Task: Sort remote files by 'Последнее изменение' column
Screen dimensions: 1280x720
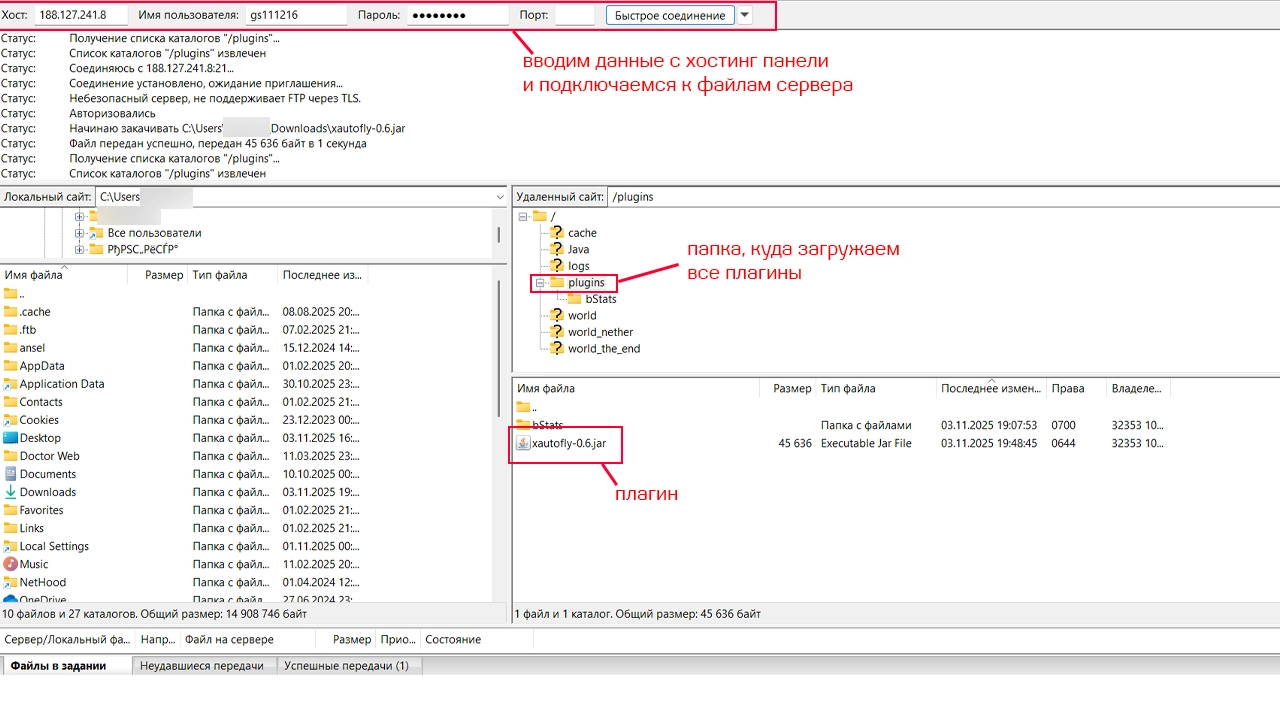Action: pyautogui.click(x=990, y=388)
